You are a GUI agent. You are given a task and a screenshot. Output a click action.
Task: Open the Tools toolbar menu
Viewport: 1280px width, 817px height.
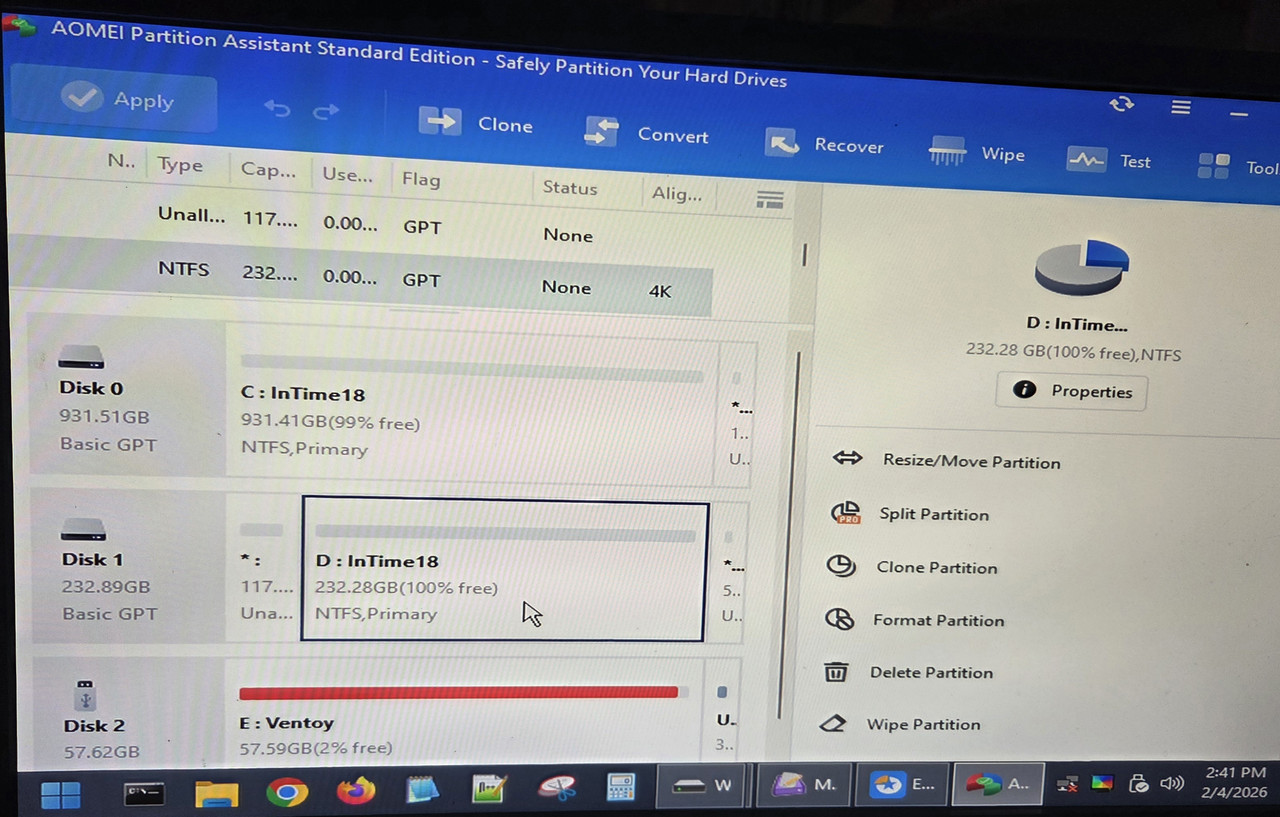[1237, 166]
